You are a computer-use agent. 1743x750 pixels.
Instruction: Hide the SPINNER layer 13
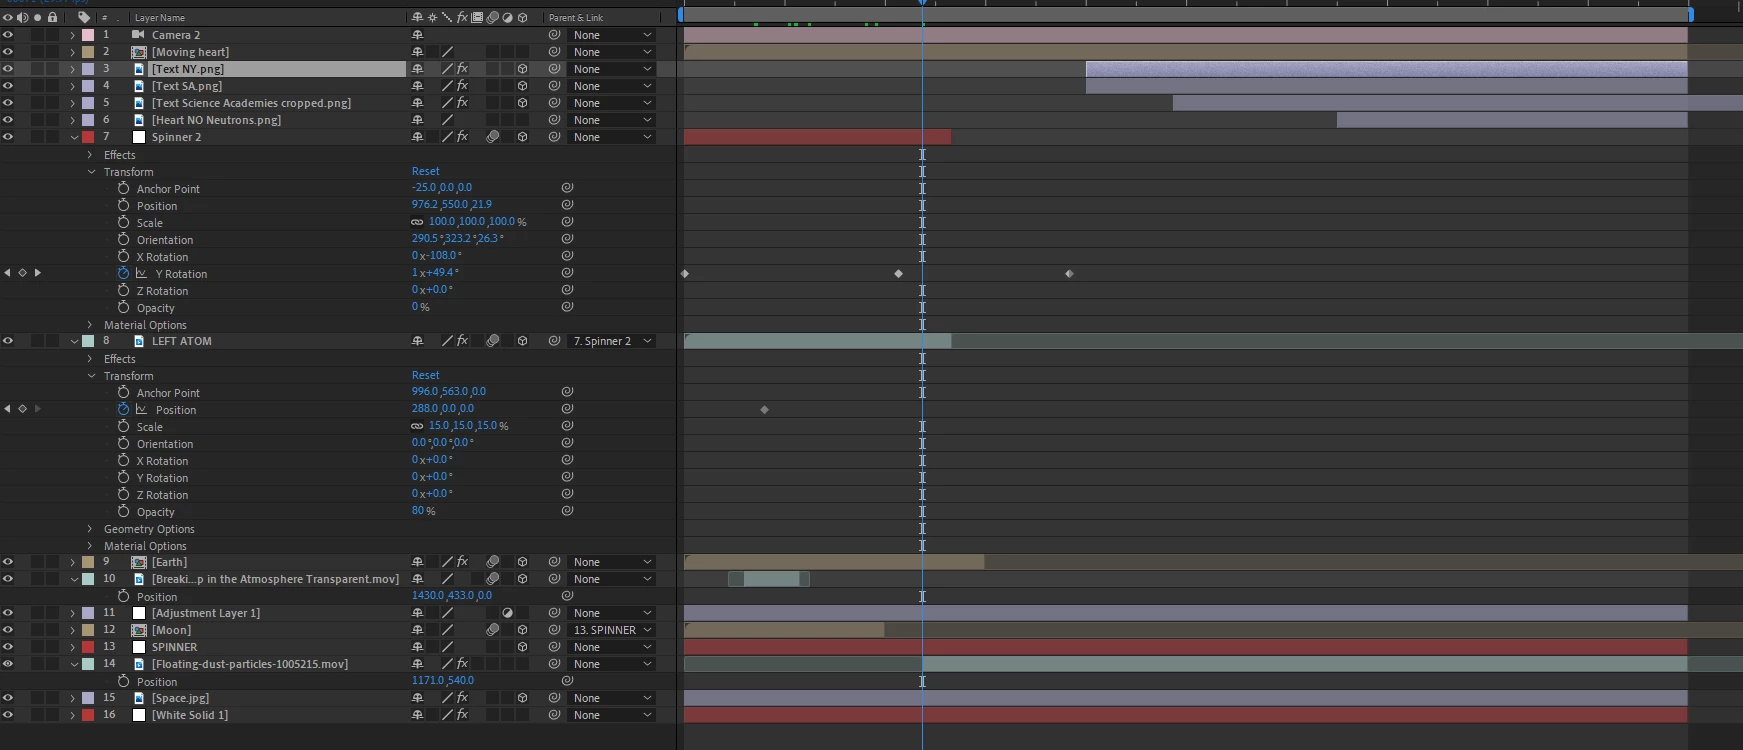coord(8,647)
